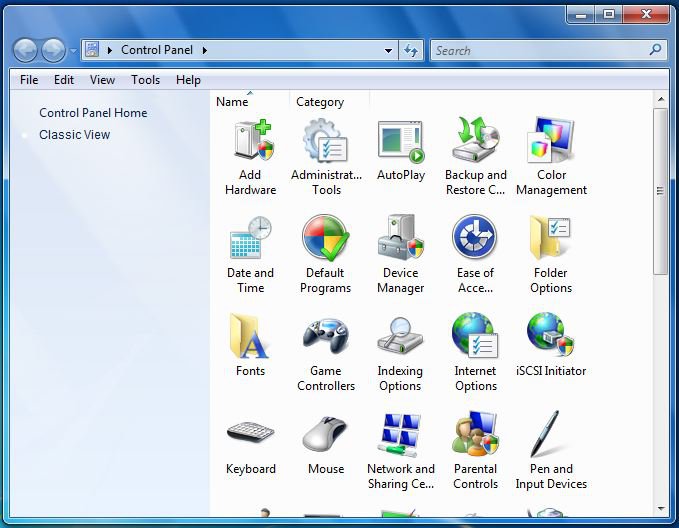Screen dimensions: 679x528
Task: Open the Device Manager icon
Action: click(x=401, y=237)
